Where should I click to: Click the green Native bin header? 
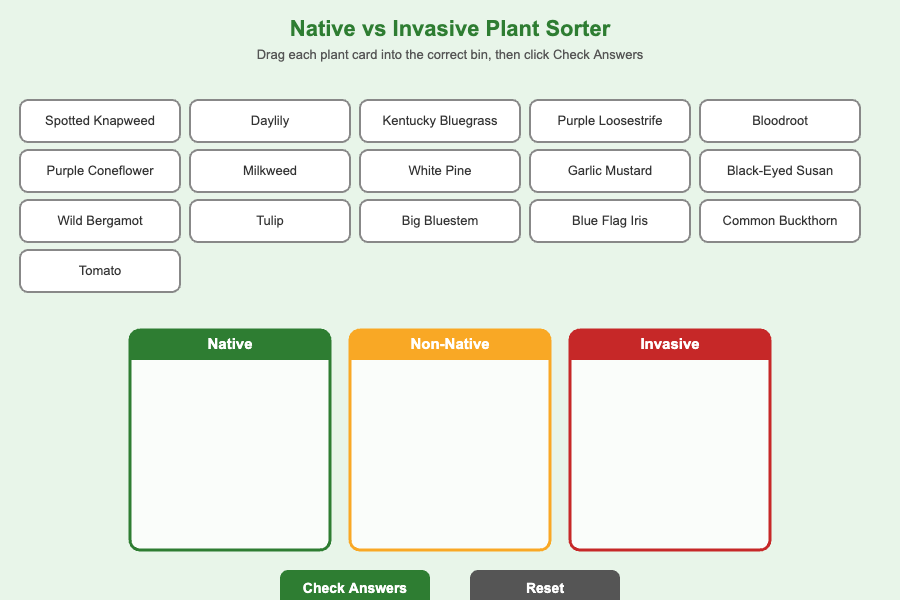[x=230, y=344]
